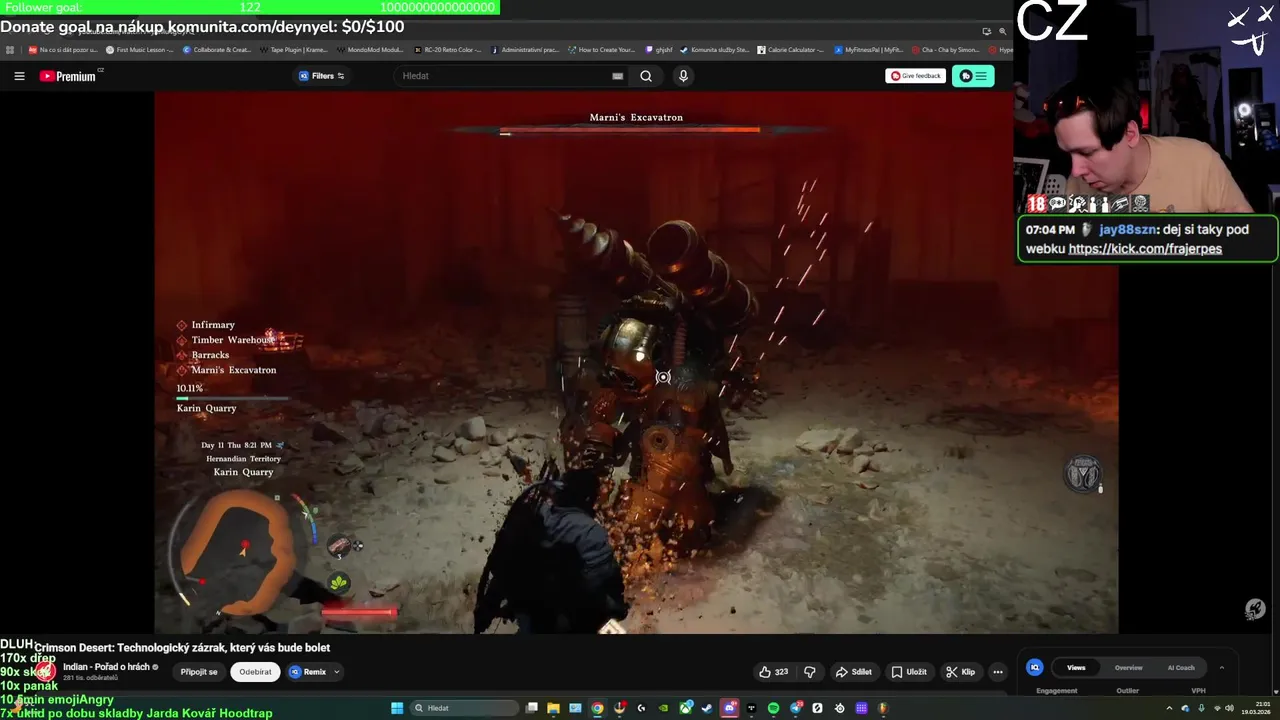The height and width of the screenshot is (720, 1280).
Task: Open the on-screen keyboard icon in search box
Action: click(617, 76)
